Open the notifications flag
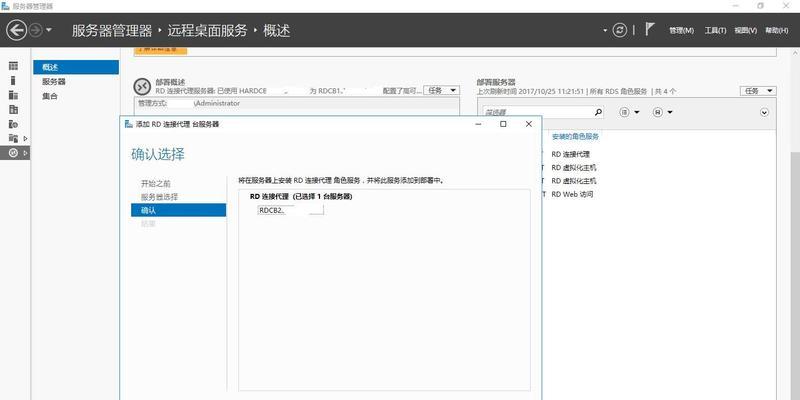 pos(649,29)
